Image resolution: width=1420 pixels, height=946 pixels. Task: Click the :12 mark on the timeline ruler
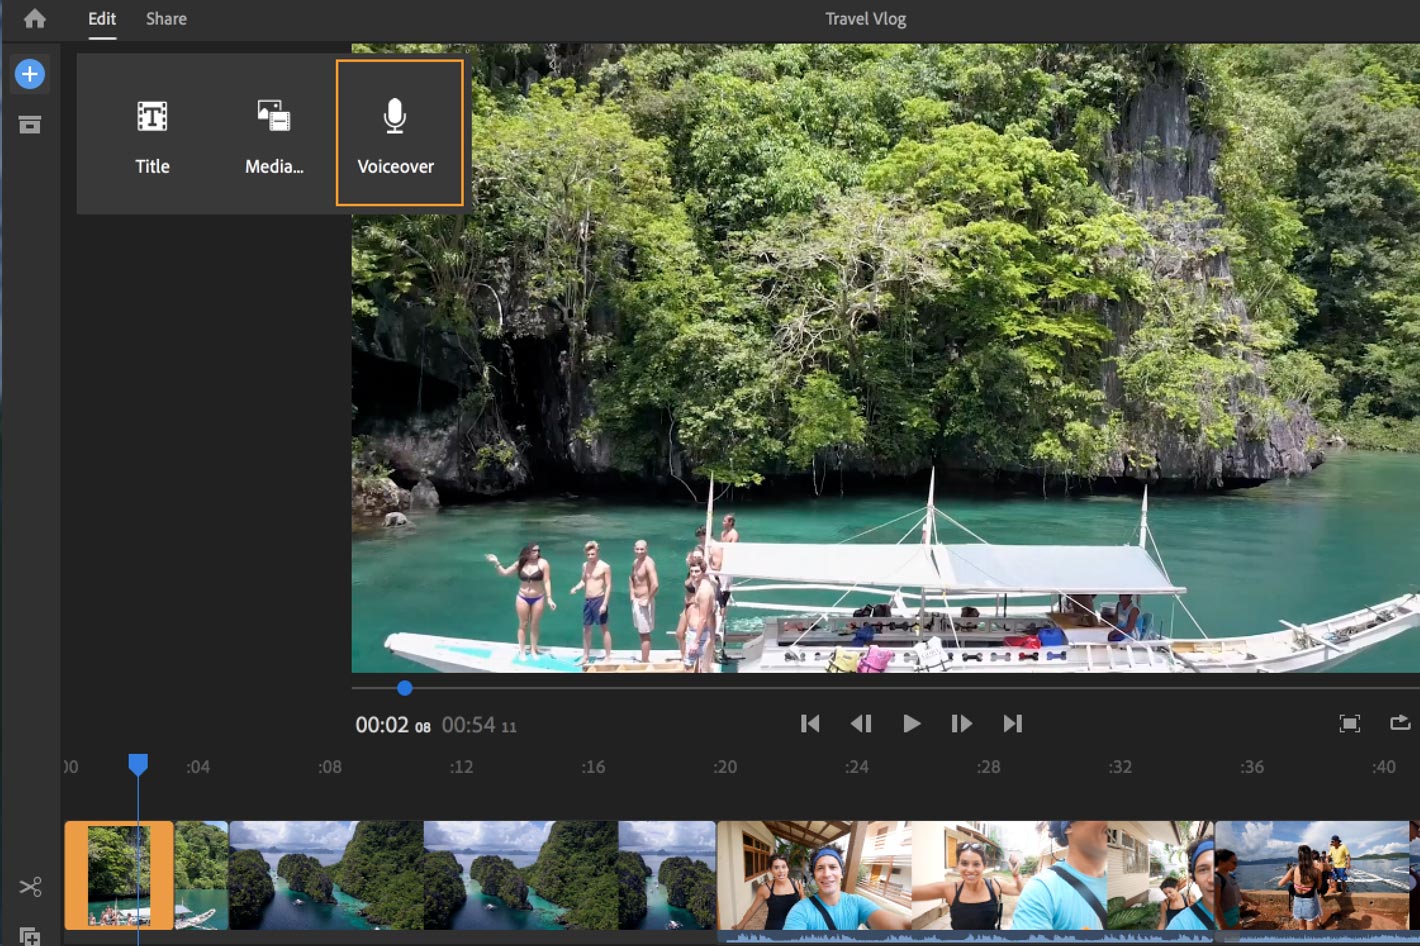coord(461,767)
